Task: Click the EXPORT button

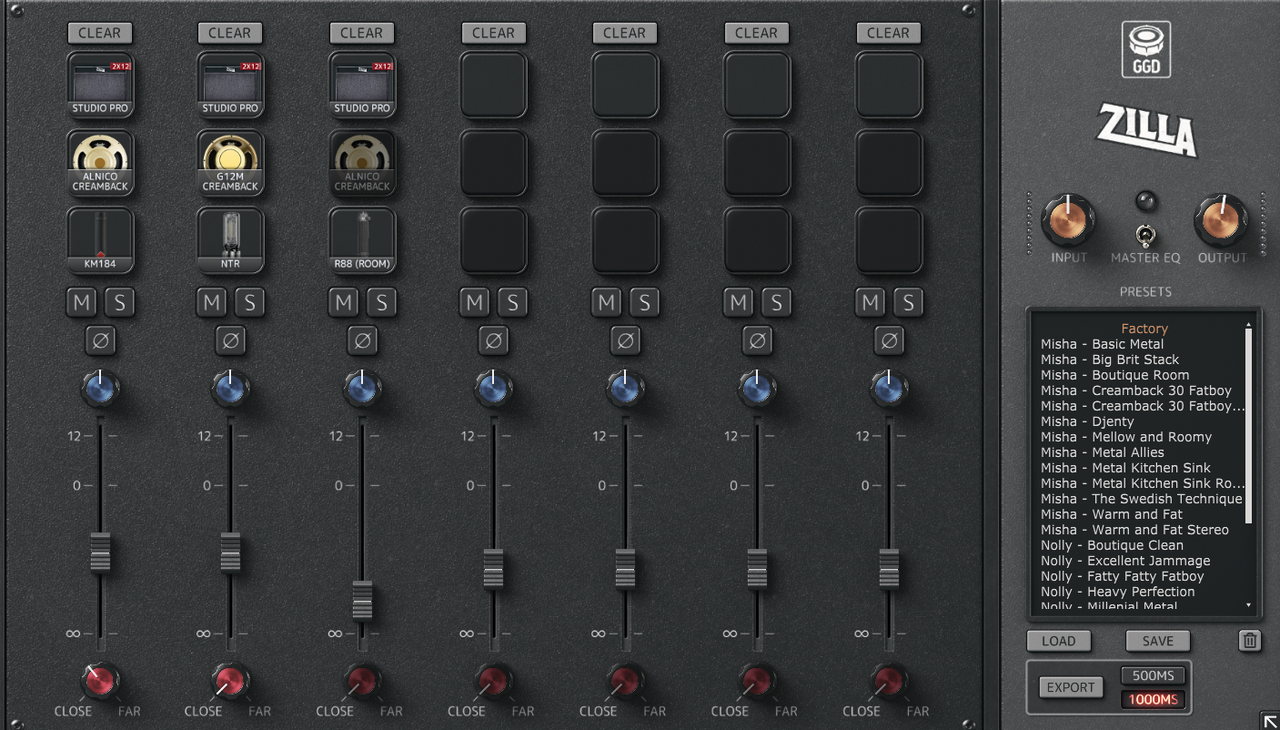Action: point(1071,688)
